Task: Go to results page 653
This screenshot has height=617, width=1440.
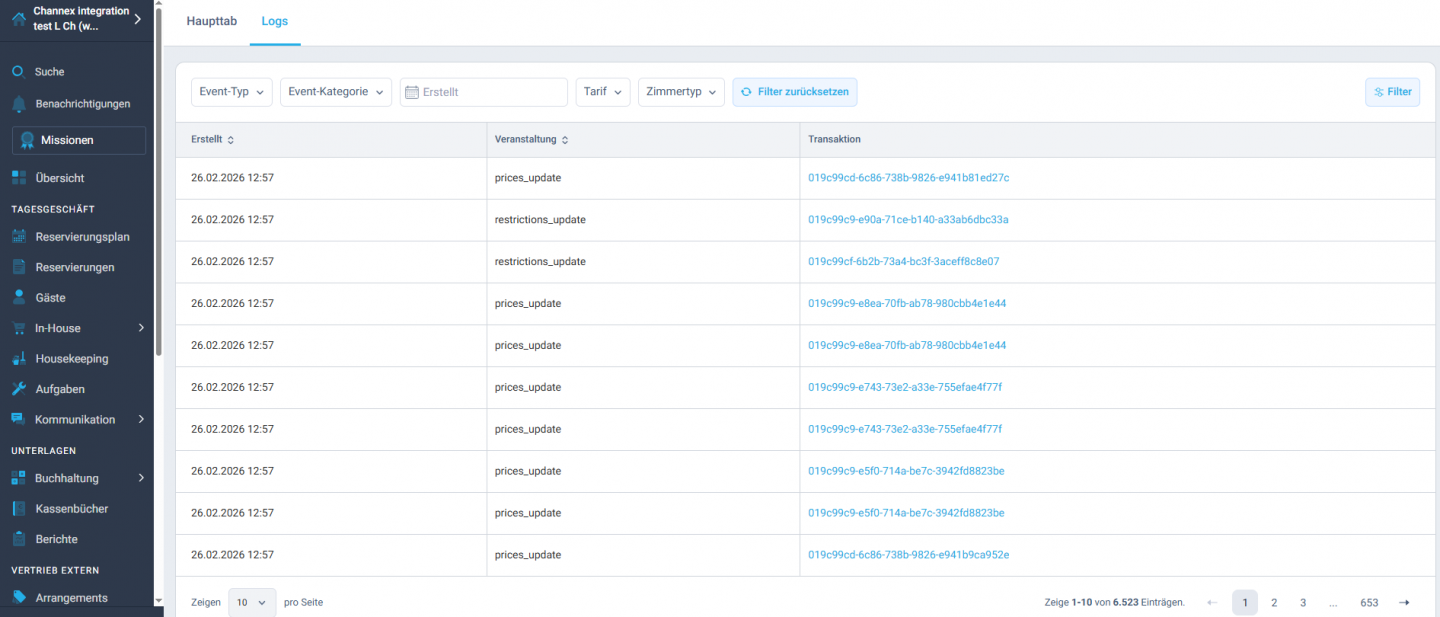Action: pos(1369,602)
